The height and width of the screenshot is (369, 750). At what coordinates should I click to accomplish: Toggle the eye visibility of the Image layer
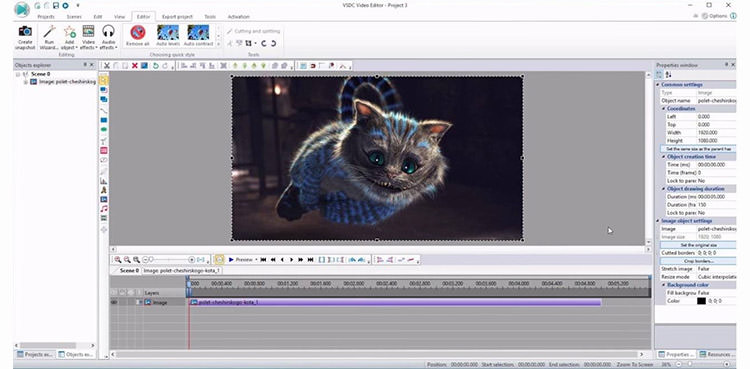click(114, 302)
